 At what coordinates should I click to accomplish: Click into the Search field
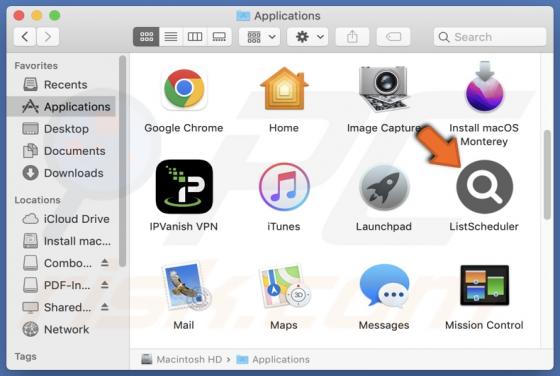pyautogui.click(x=490, y=37)
